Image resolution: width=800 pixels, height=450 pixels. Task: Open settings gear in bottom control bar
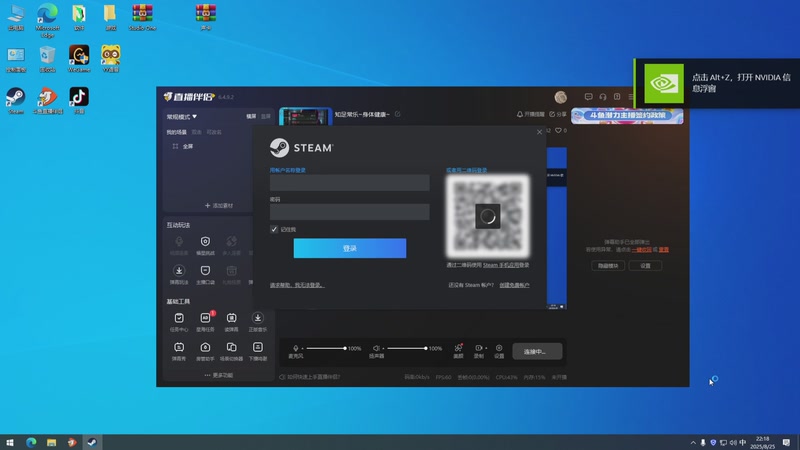tap(499, 351)
